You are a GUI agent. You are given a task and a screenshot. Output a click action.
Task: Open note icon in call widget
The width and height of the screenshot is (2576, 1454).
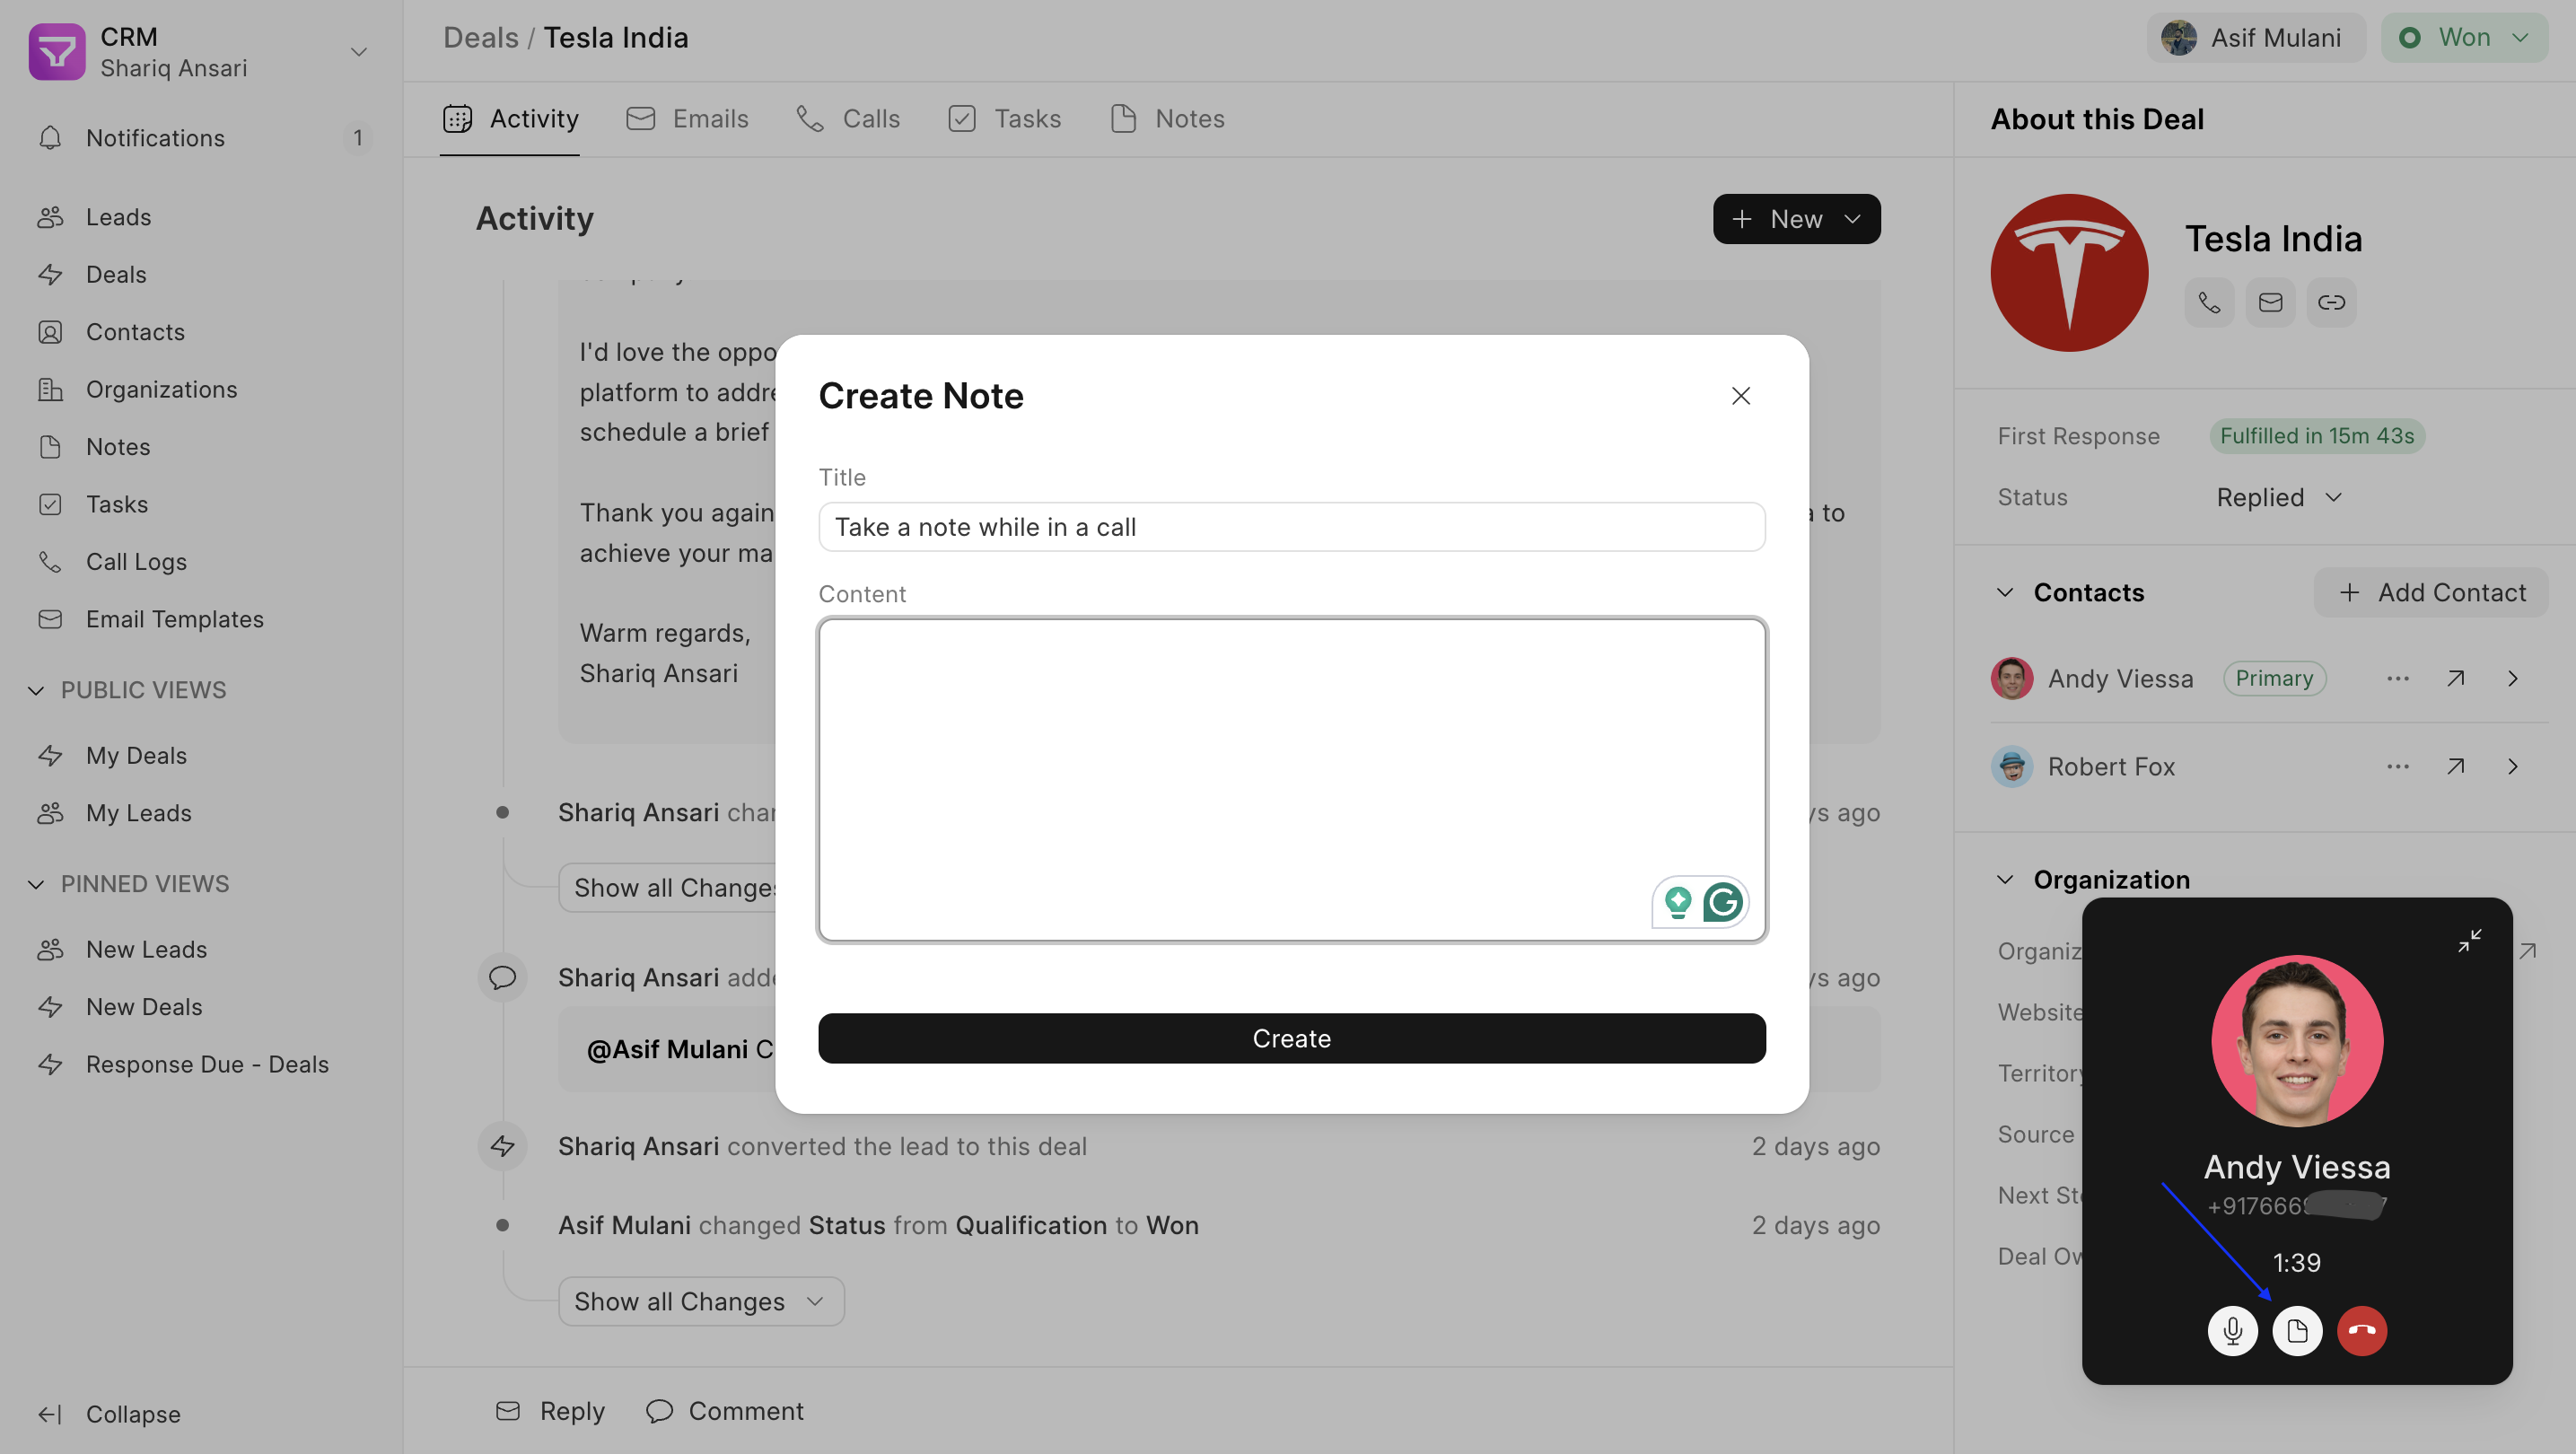coord(2297,1331)
